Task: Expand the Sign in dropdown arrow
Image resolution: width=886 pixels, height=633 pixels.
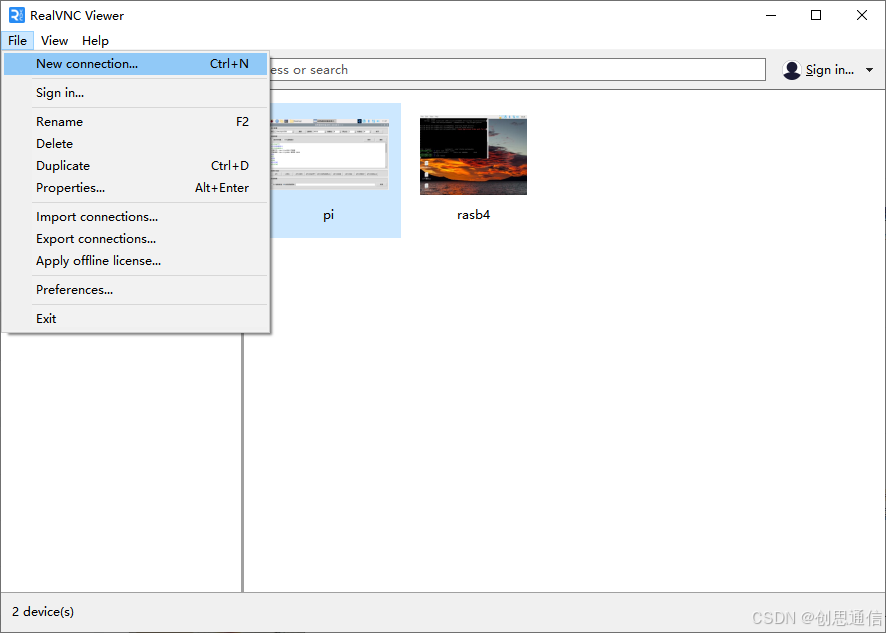Action: (869, 70)
